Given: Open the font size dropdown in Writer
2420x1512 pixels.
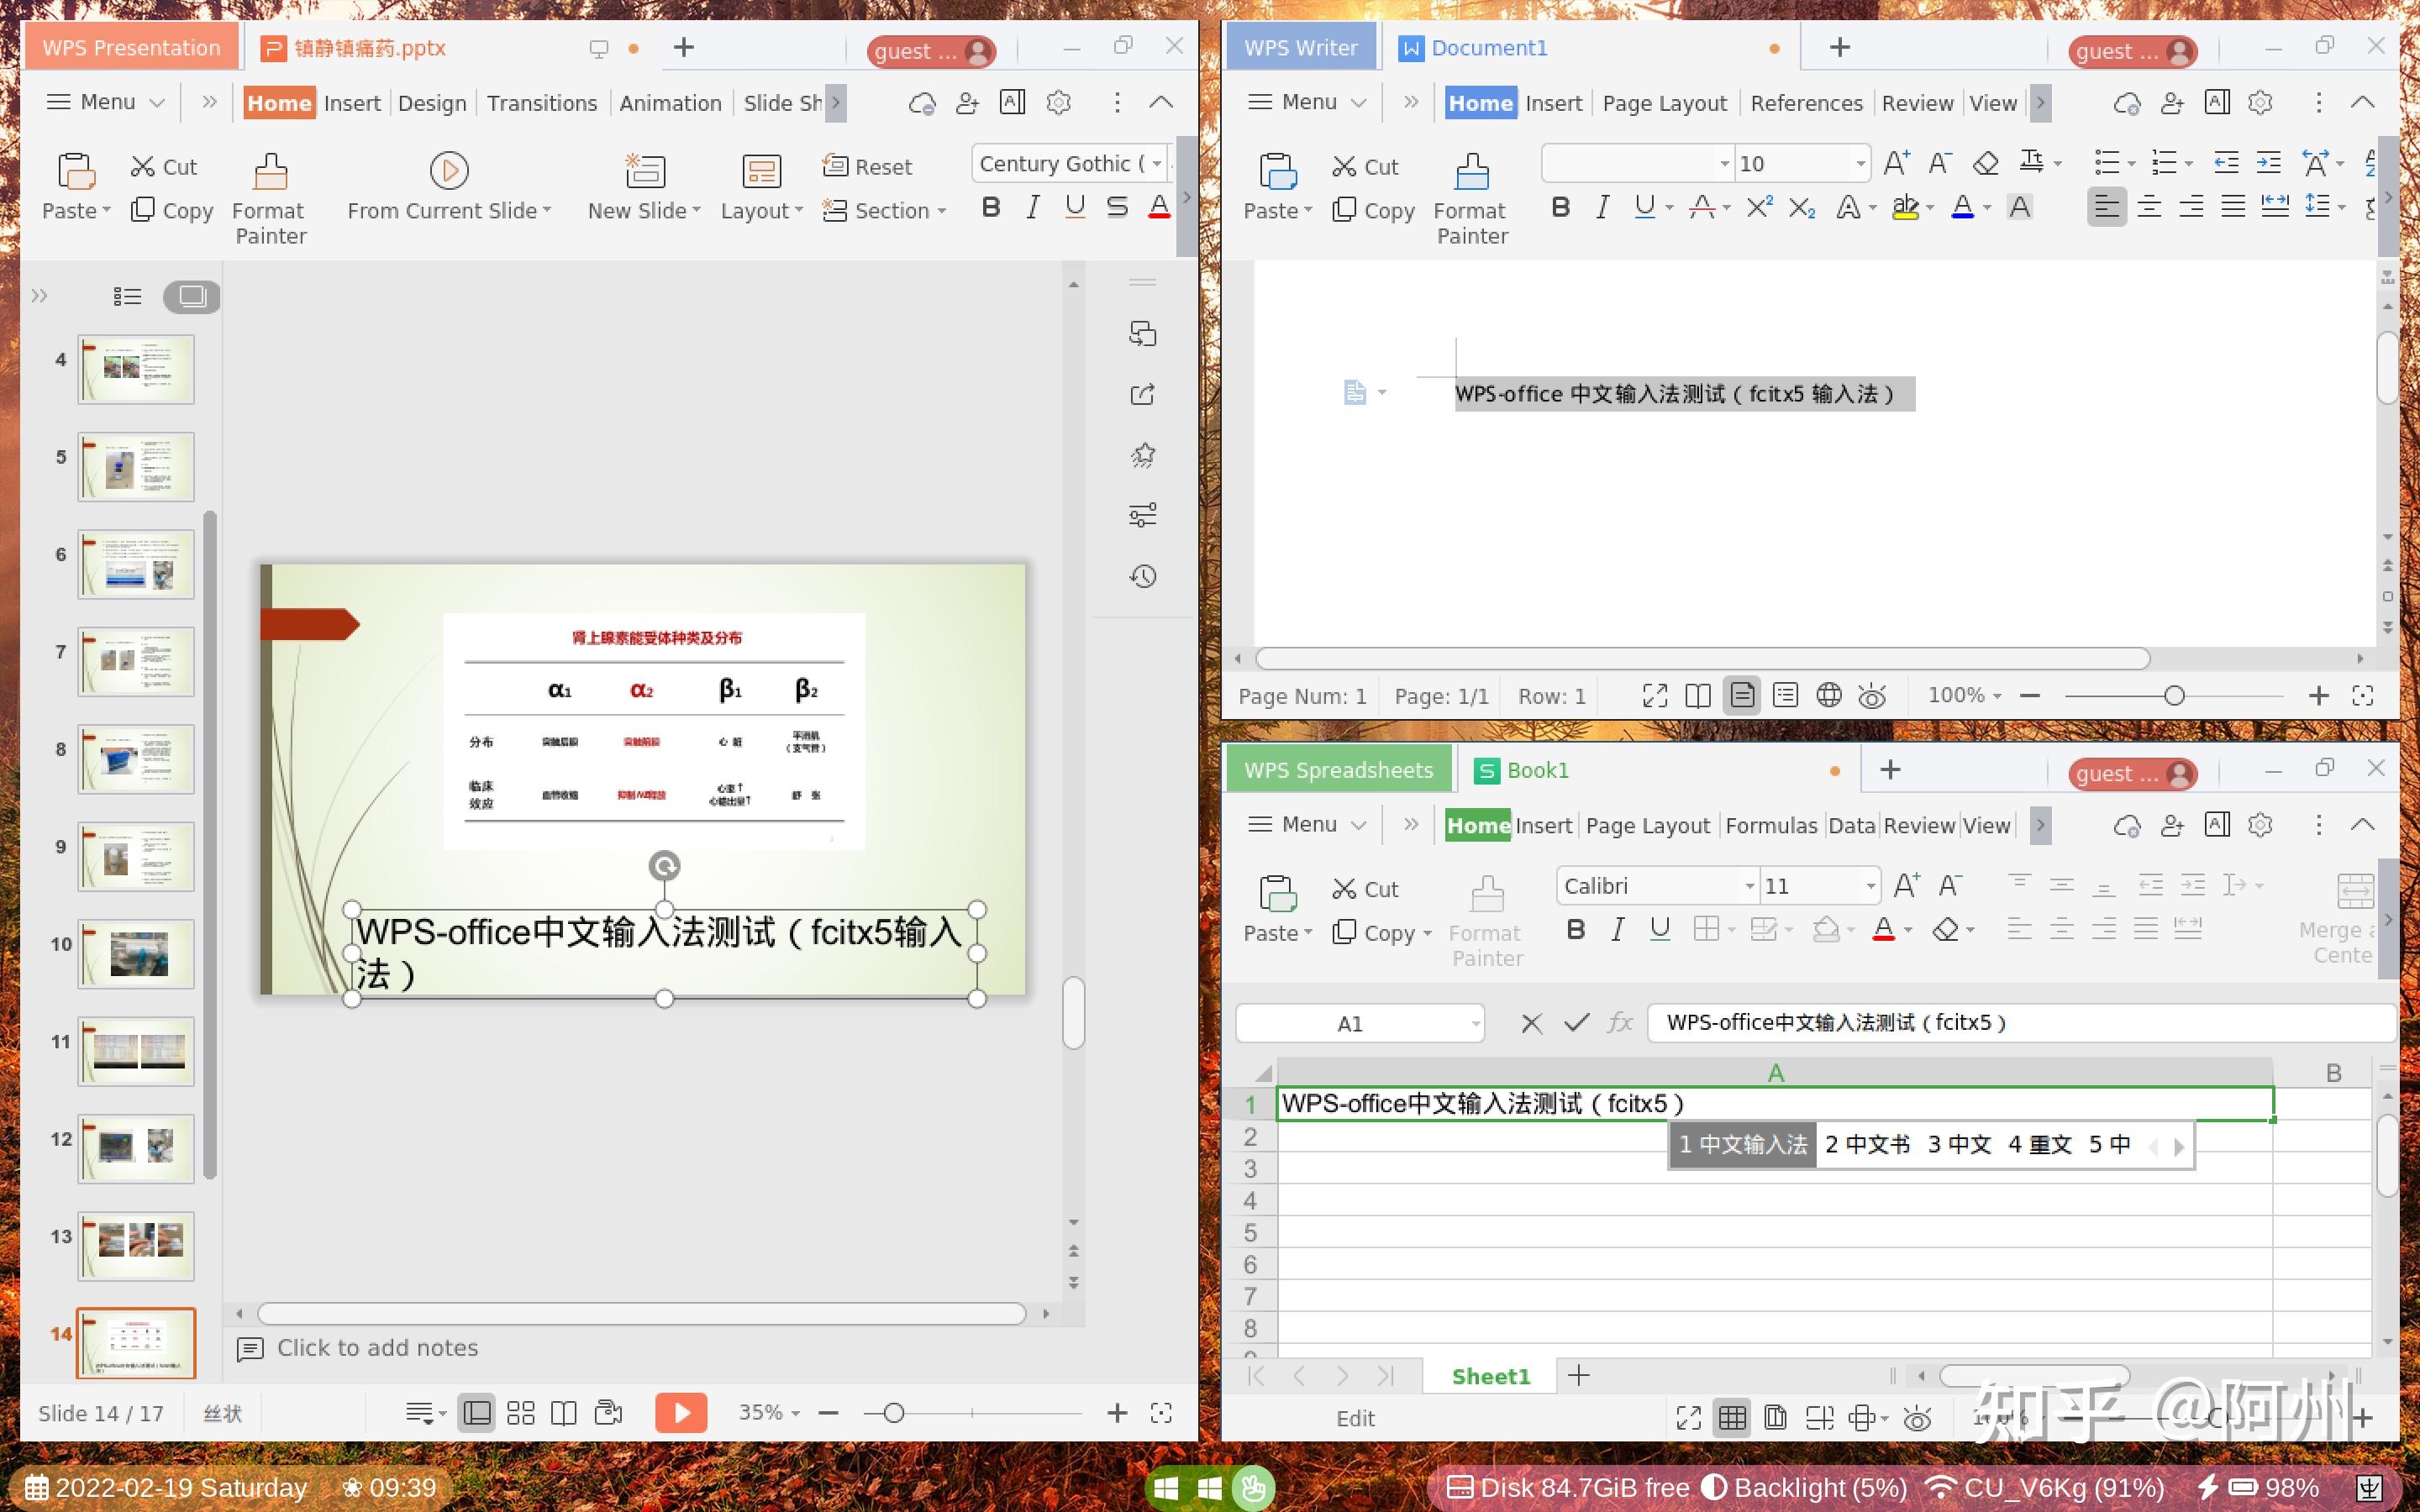Looking at the screenshot, I should (1861, 163).
